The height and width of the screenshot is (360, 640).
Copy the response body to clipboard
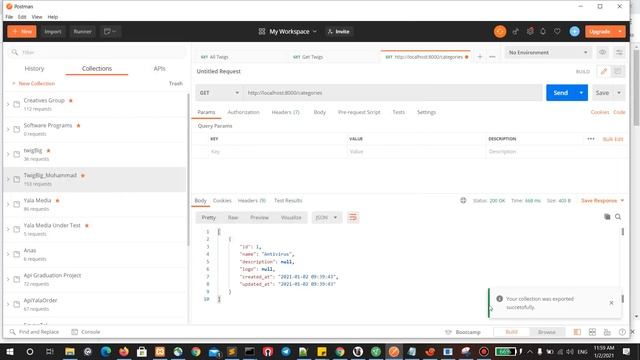[x=607, y=217]
